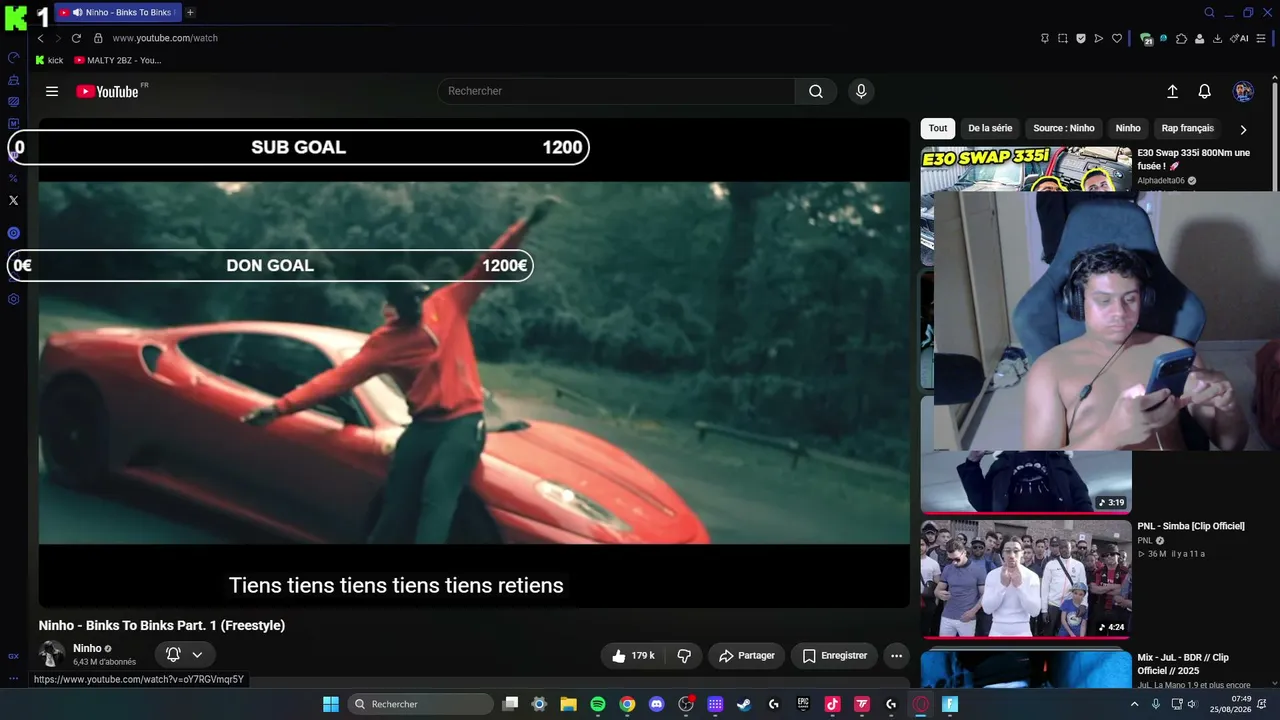Click the YouTube Rechercher search field
Viewport: 1280px width, 720px height.
click(616, 91)
